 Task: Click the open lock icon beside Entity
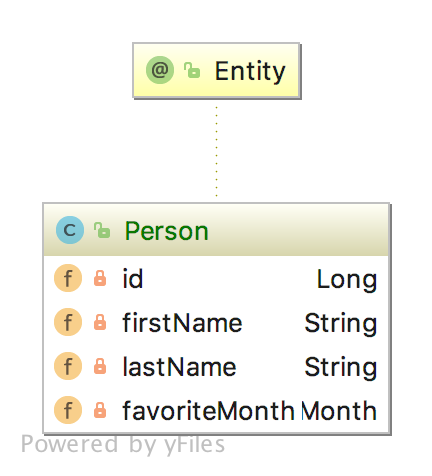click(x=192, y=70)
